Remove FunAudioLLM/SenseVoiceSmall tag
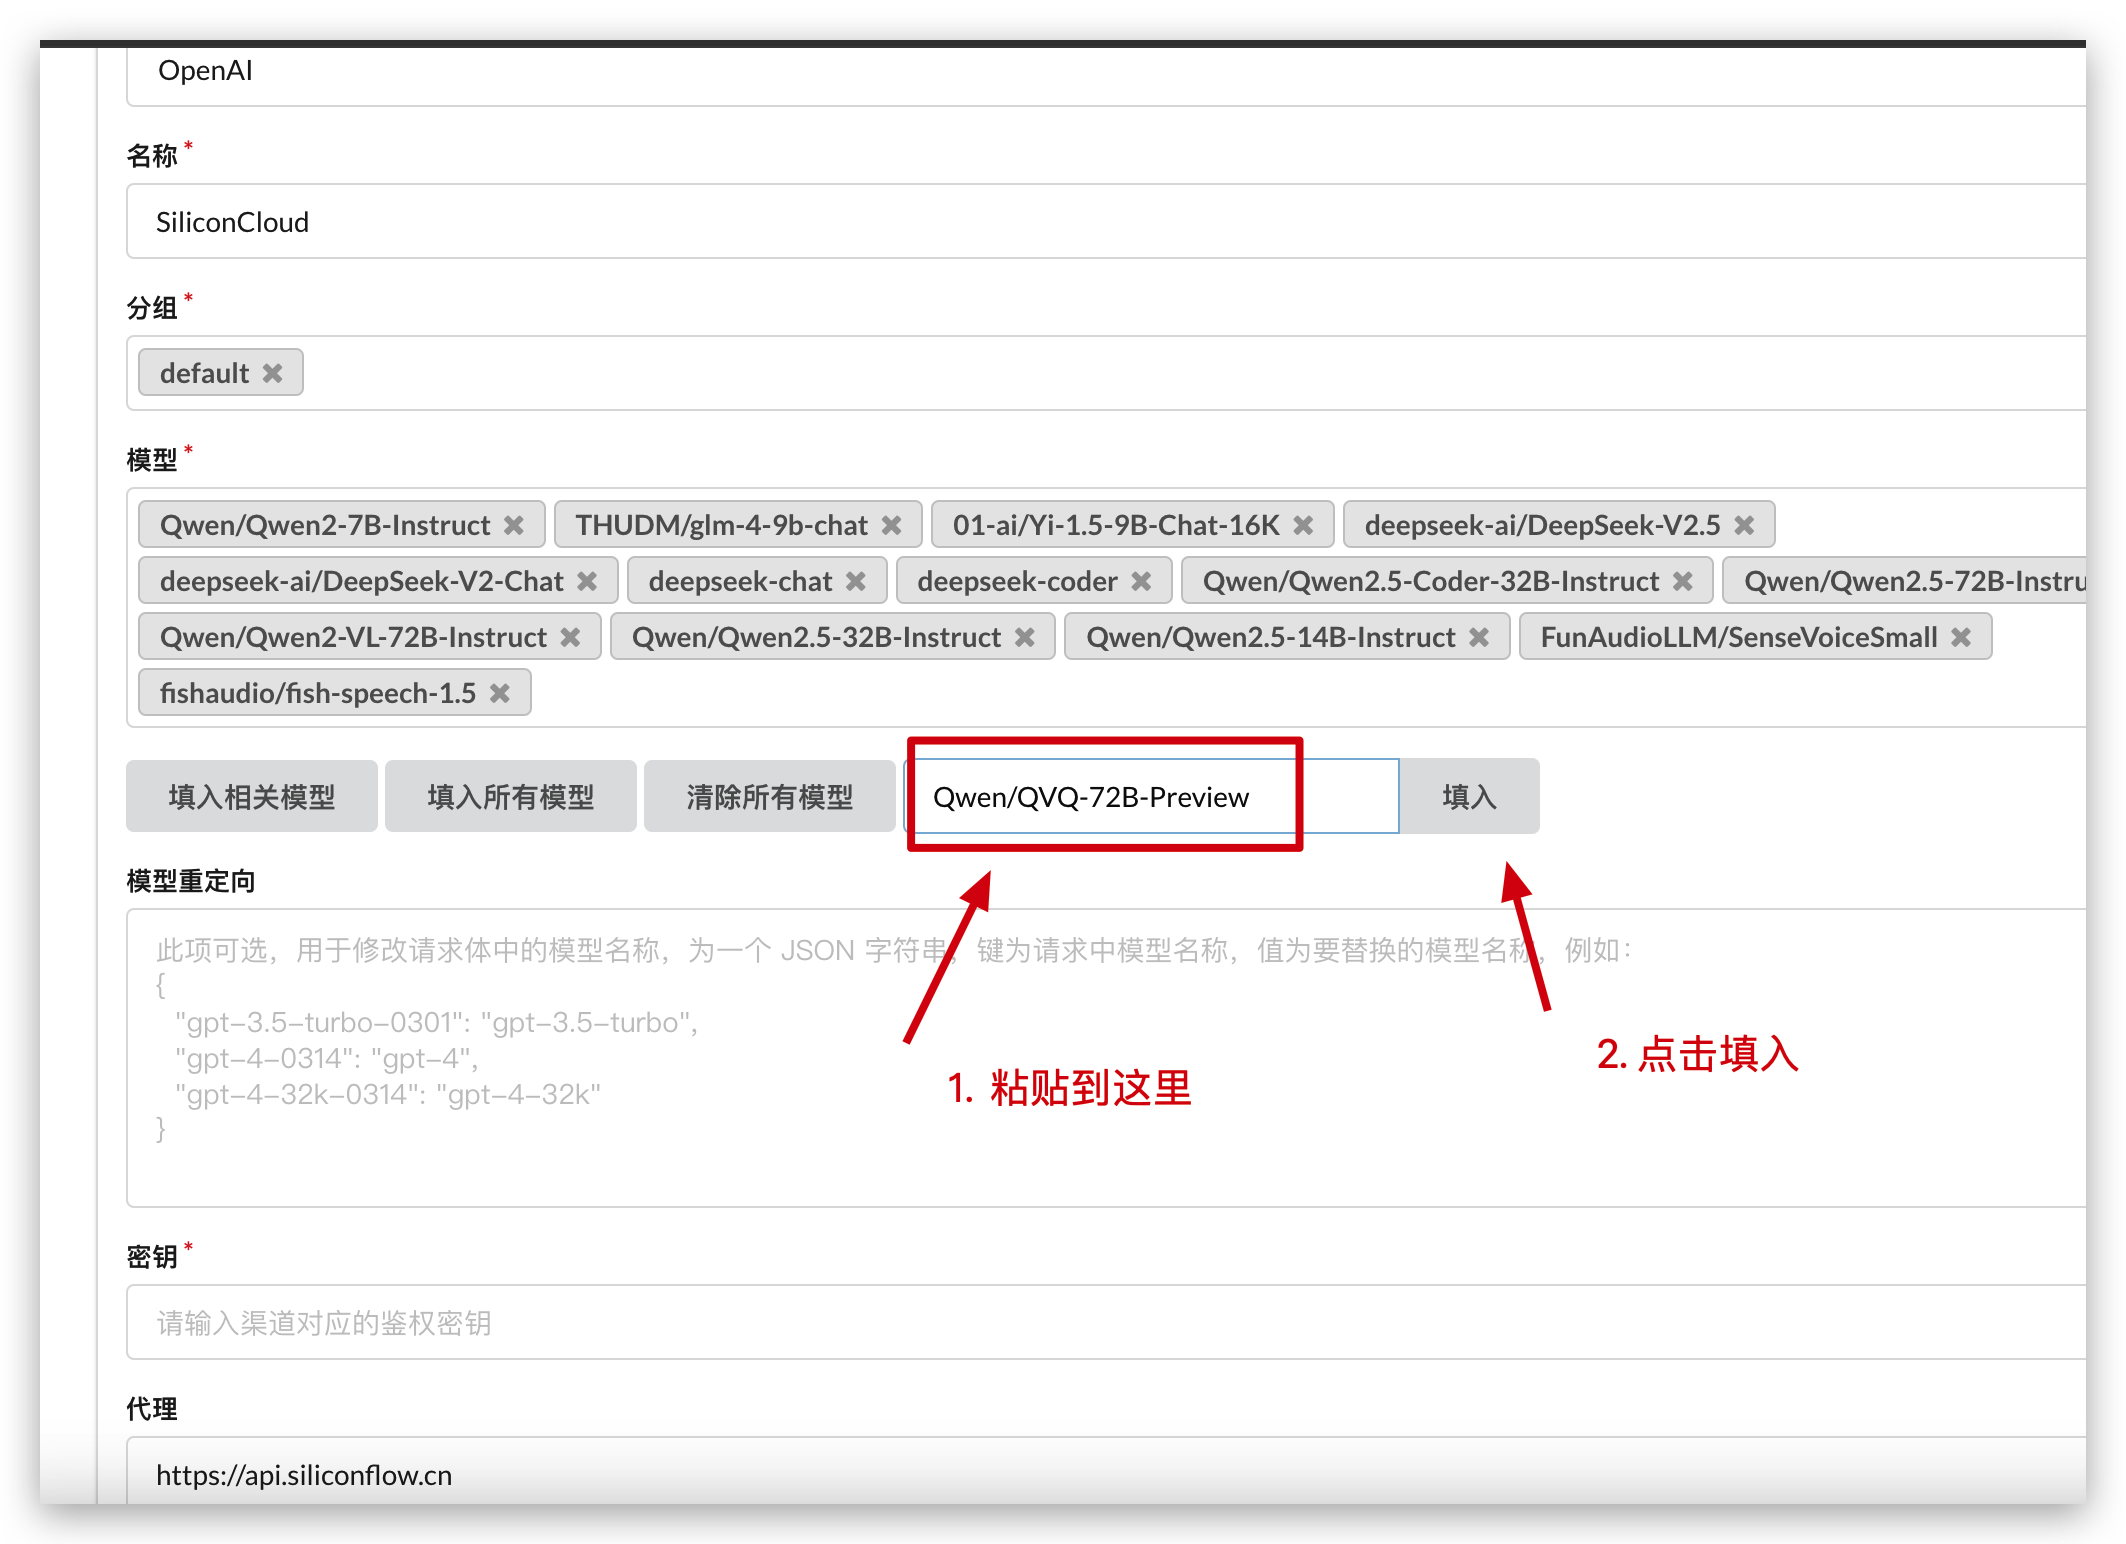Screen dimensions: 2126x1544 [1961, 637]
